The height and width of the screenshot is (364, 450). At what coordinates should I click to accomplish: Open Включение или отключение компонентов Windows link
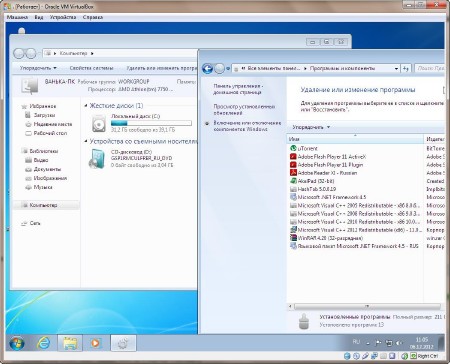(x=247, y=126)
